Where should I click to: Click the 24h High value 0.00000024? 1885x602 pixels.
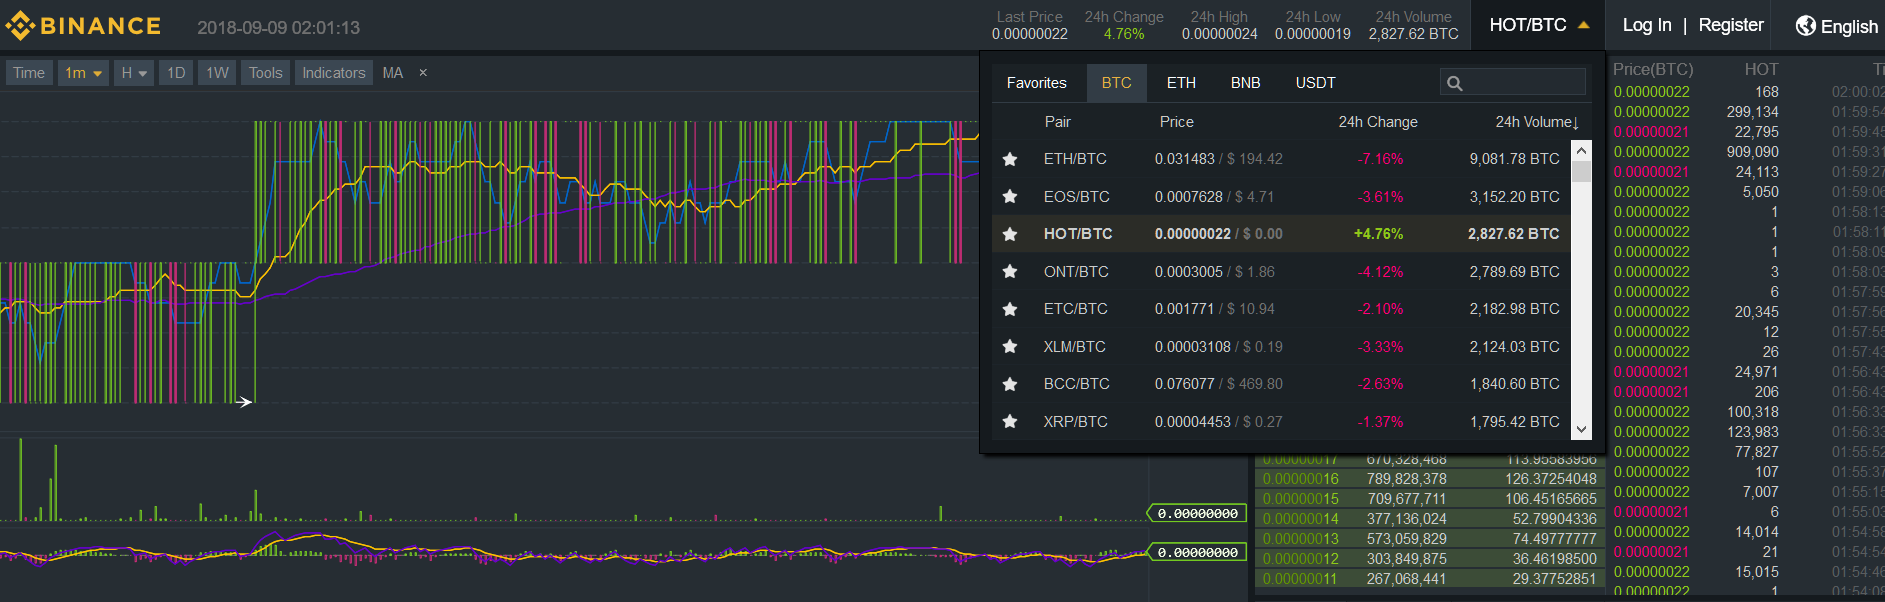(1219, 34)
